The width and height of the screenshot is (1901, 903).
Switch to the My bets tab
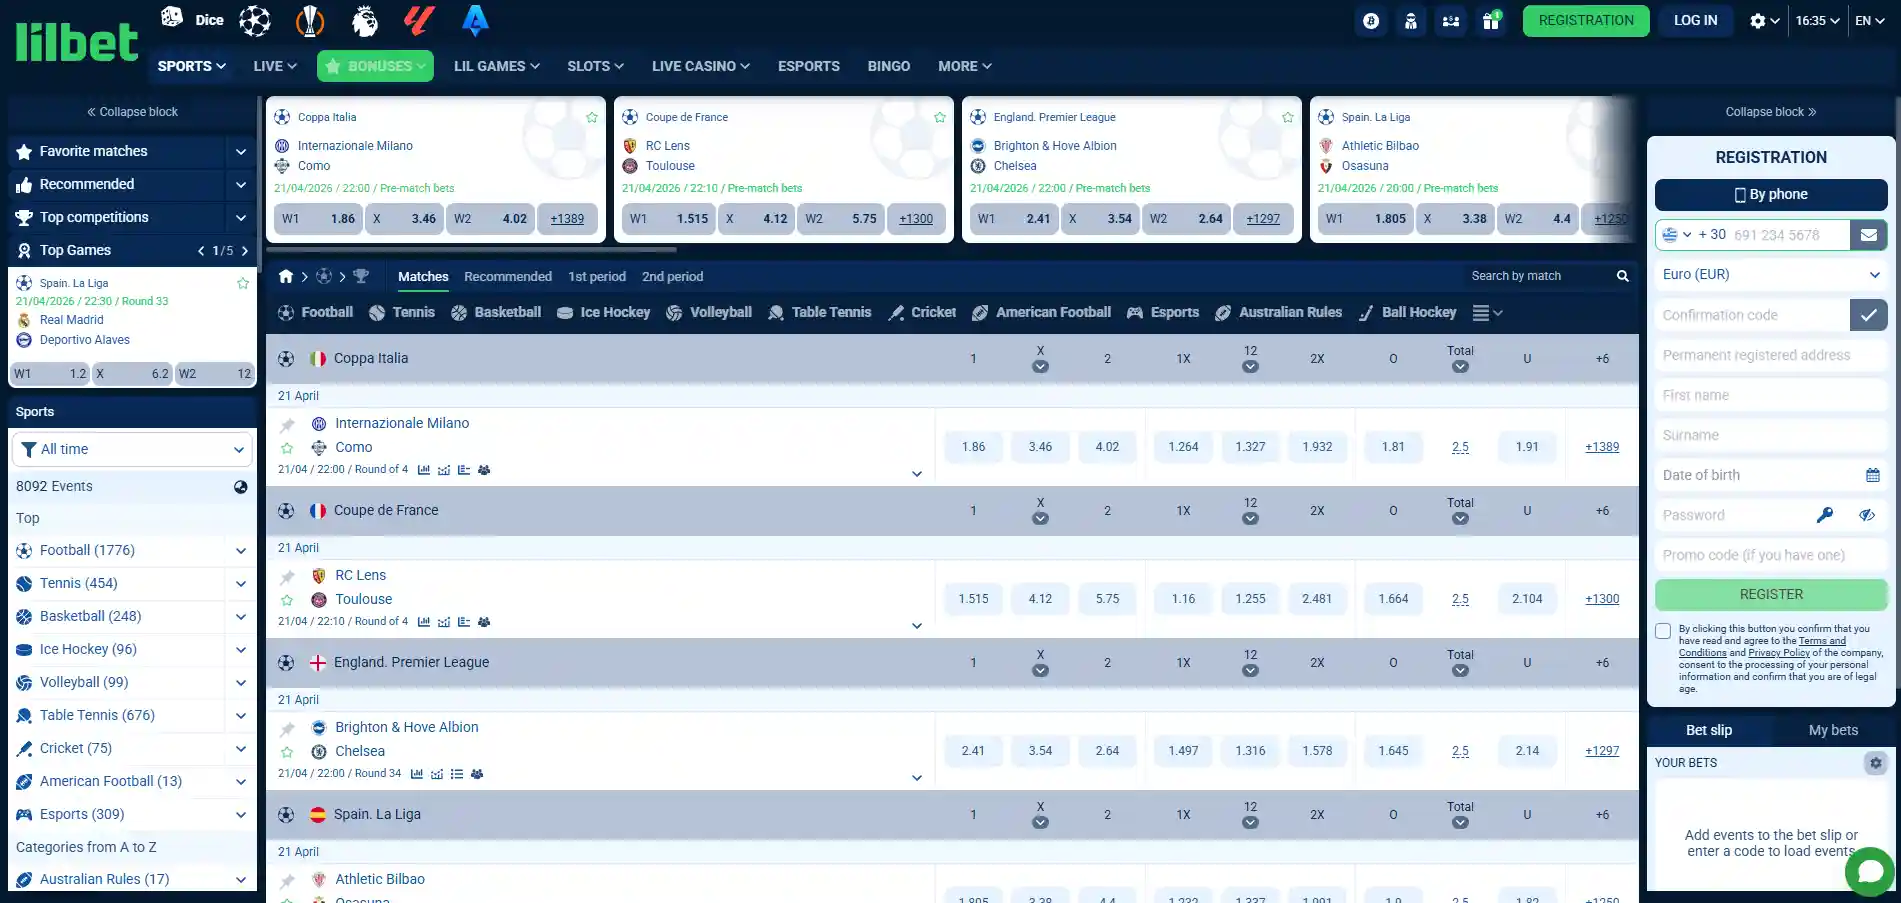(x=1833, y=731)
